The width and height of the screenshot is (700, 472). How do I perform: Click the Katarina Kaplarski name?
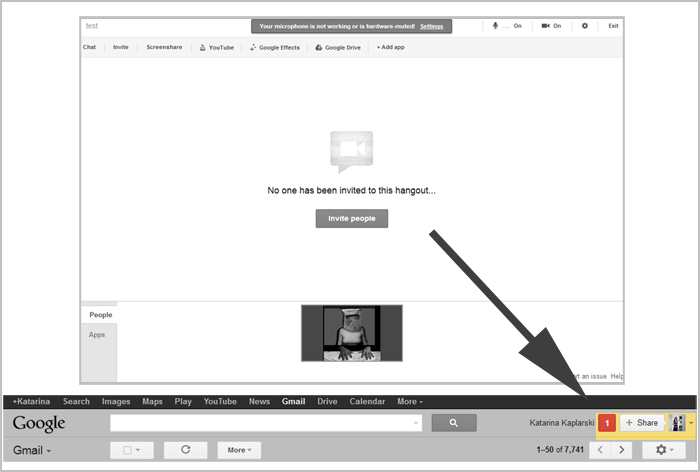[x=562, y=423]
